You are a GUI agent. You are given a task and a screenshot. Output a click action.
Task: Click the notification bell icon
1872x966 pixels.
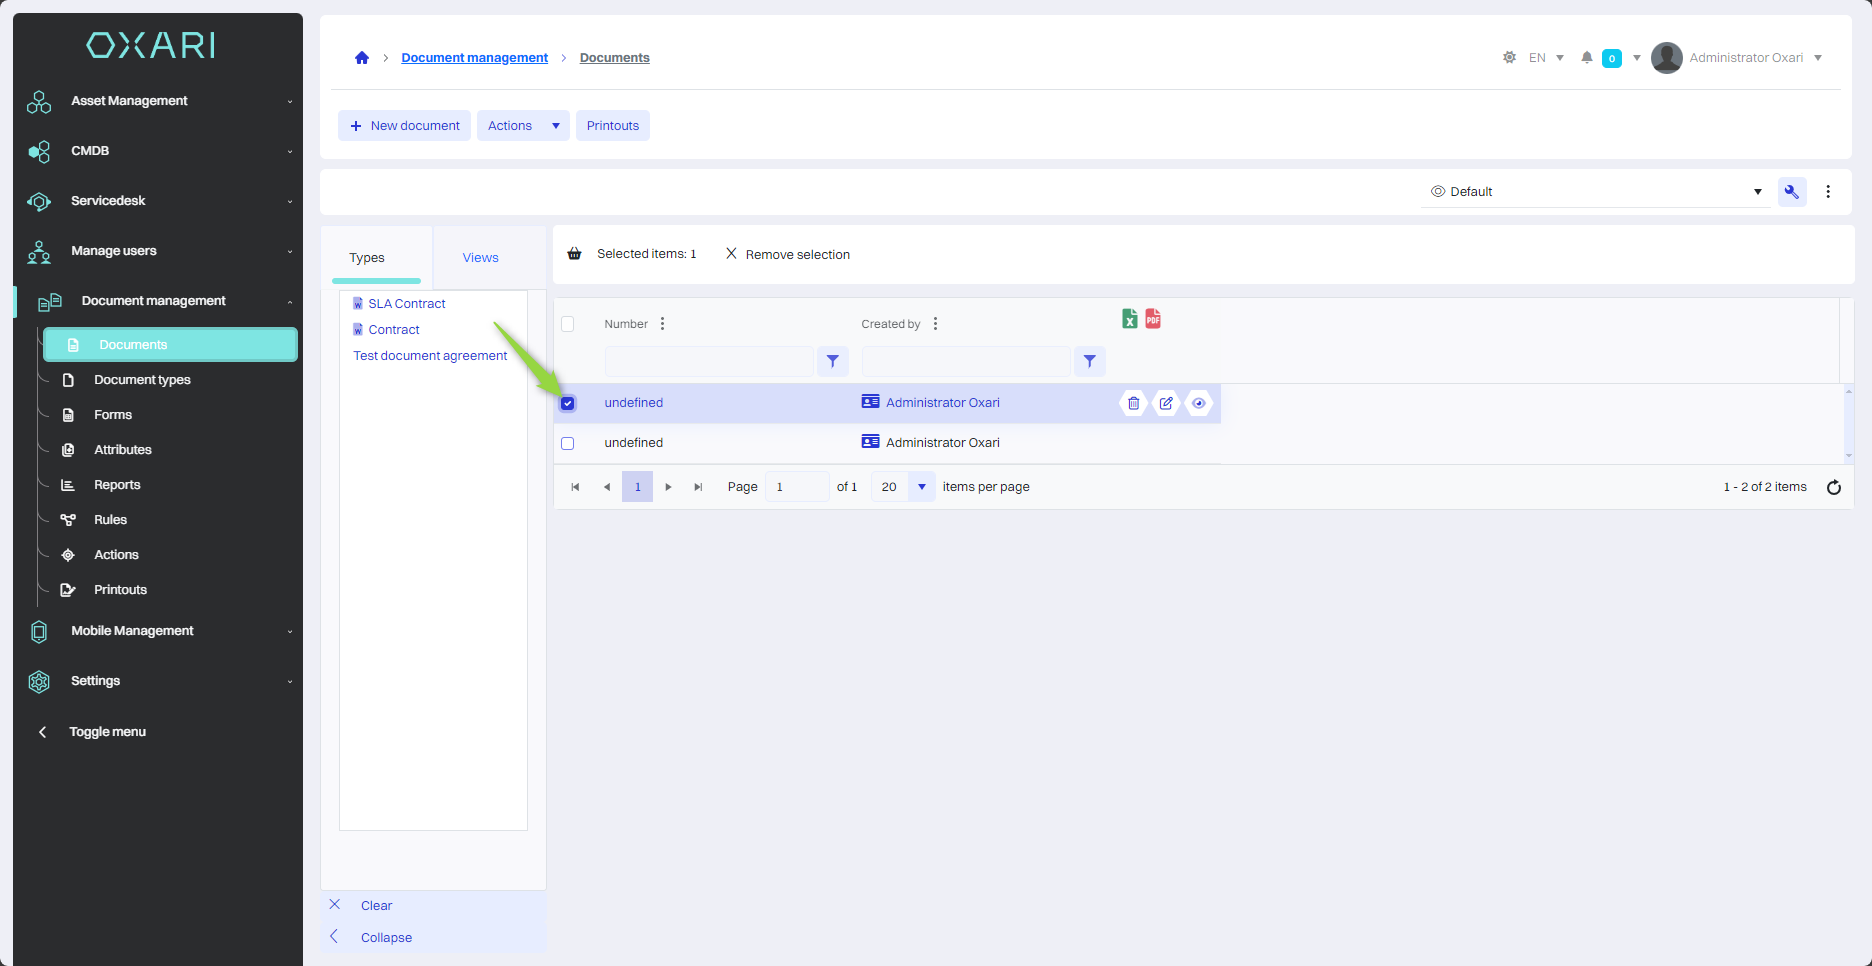click(1586, 58)
